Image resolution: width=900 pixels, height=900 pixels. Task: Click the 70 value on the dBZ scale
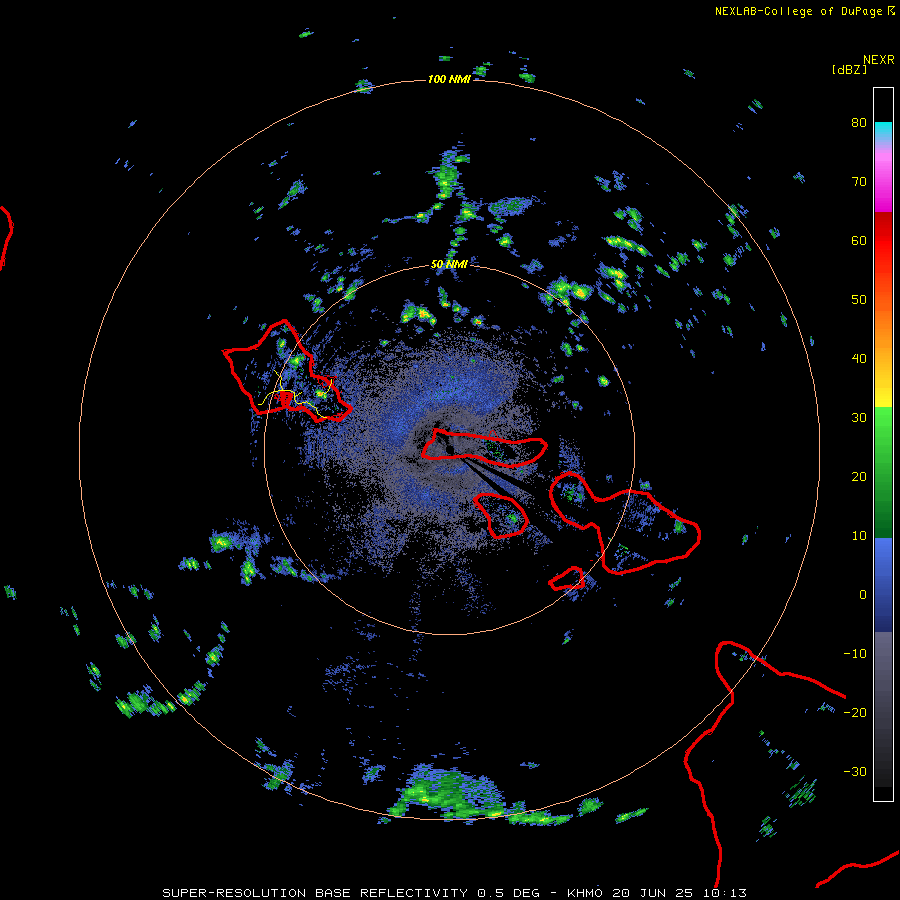point(859,182)
